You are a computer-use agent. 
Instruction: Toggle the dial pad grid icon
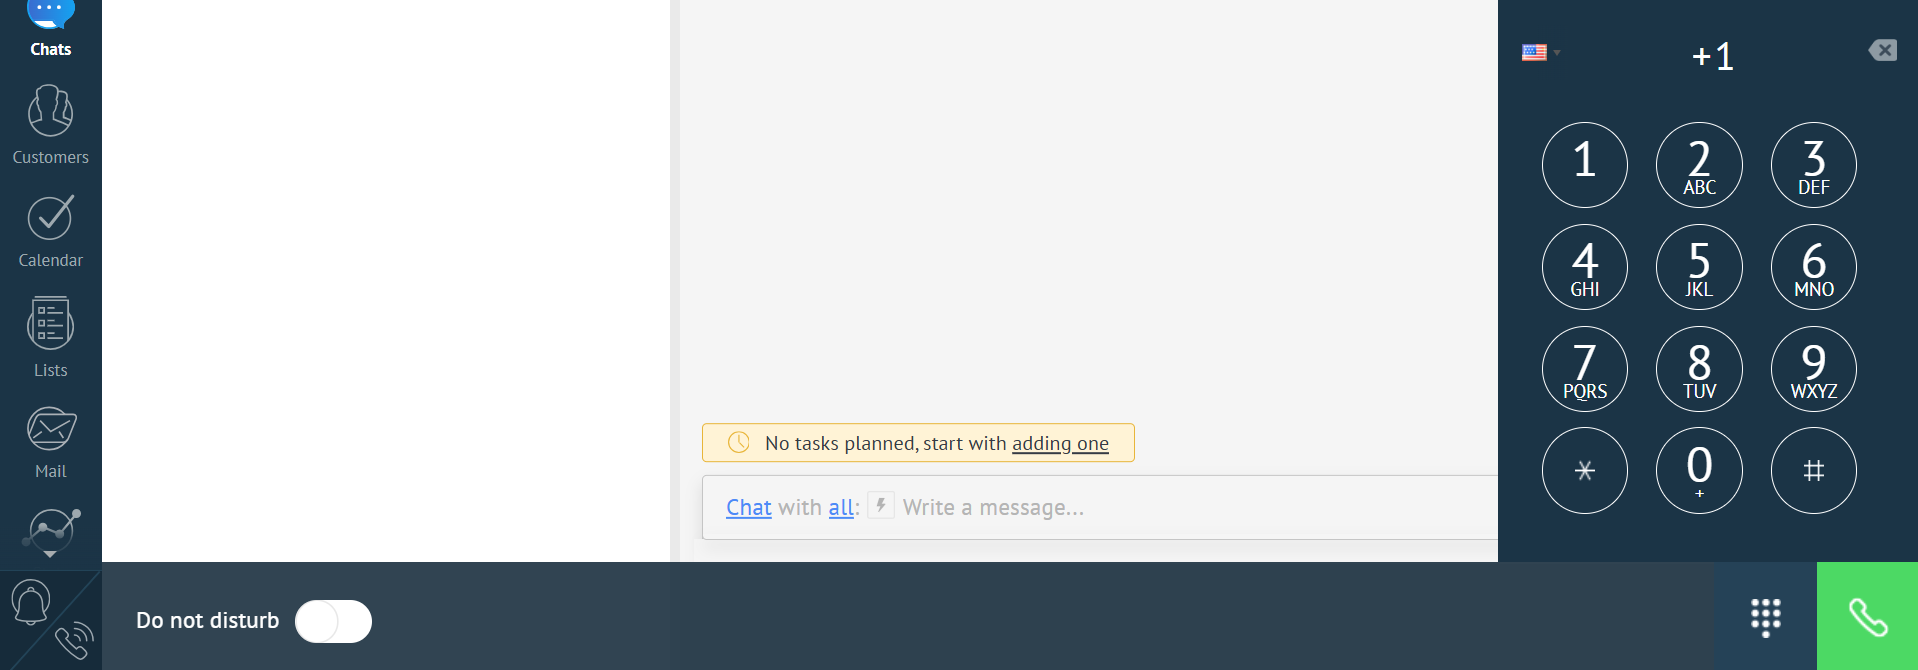pos(1766,617)
